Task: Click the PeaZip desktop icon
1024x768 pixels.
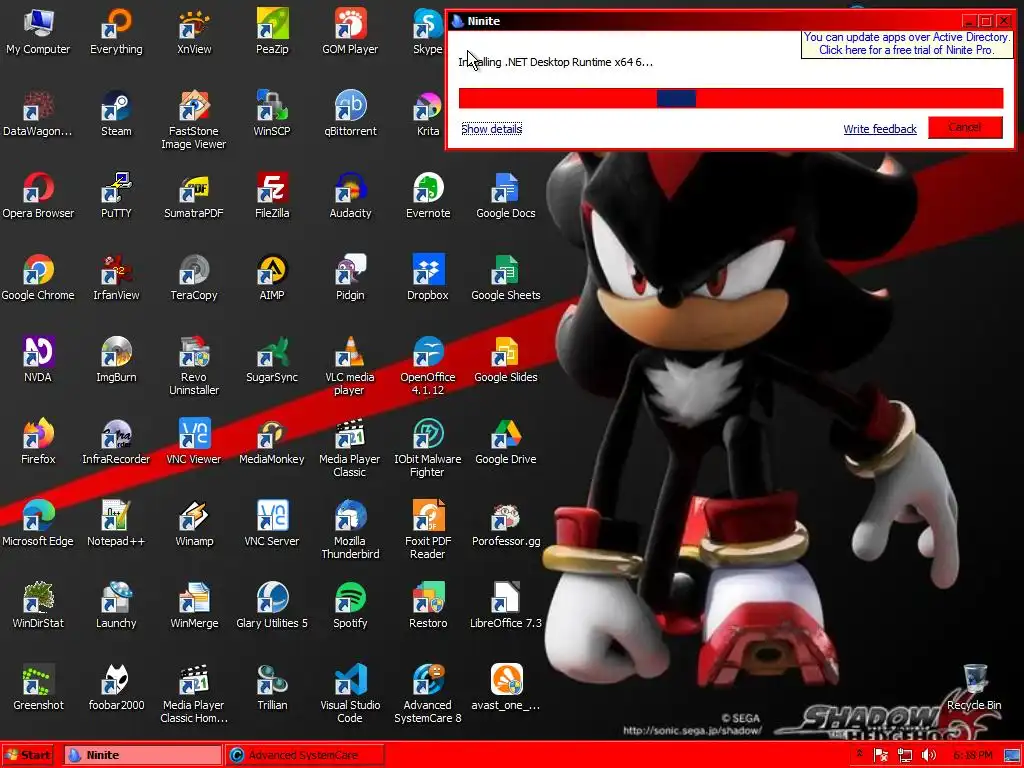Action: tap(272, 31)
